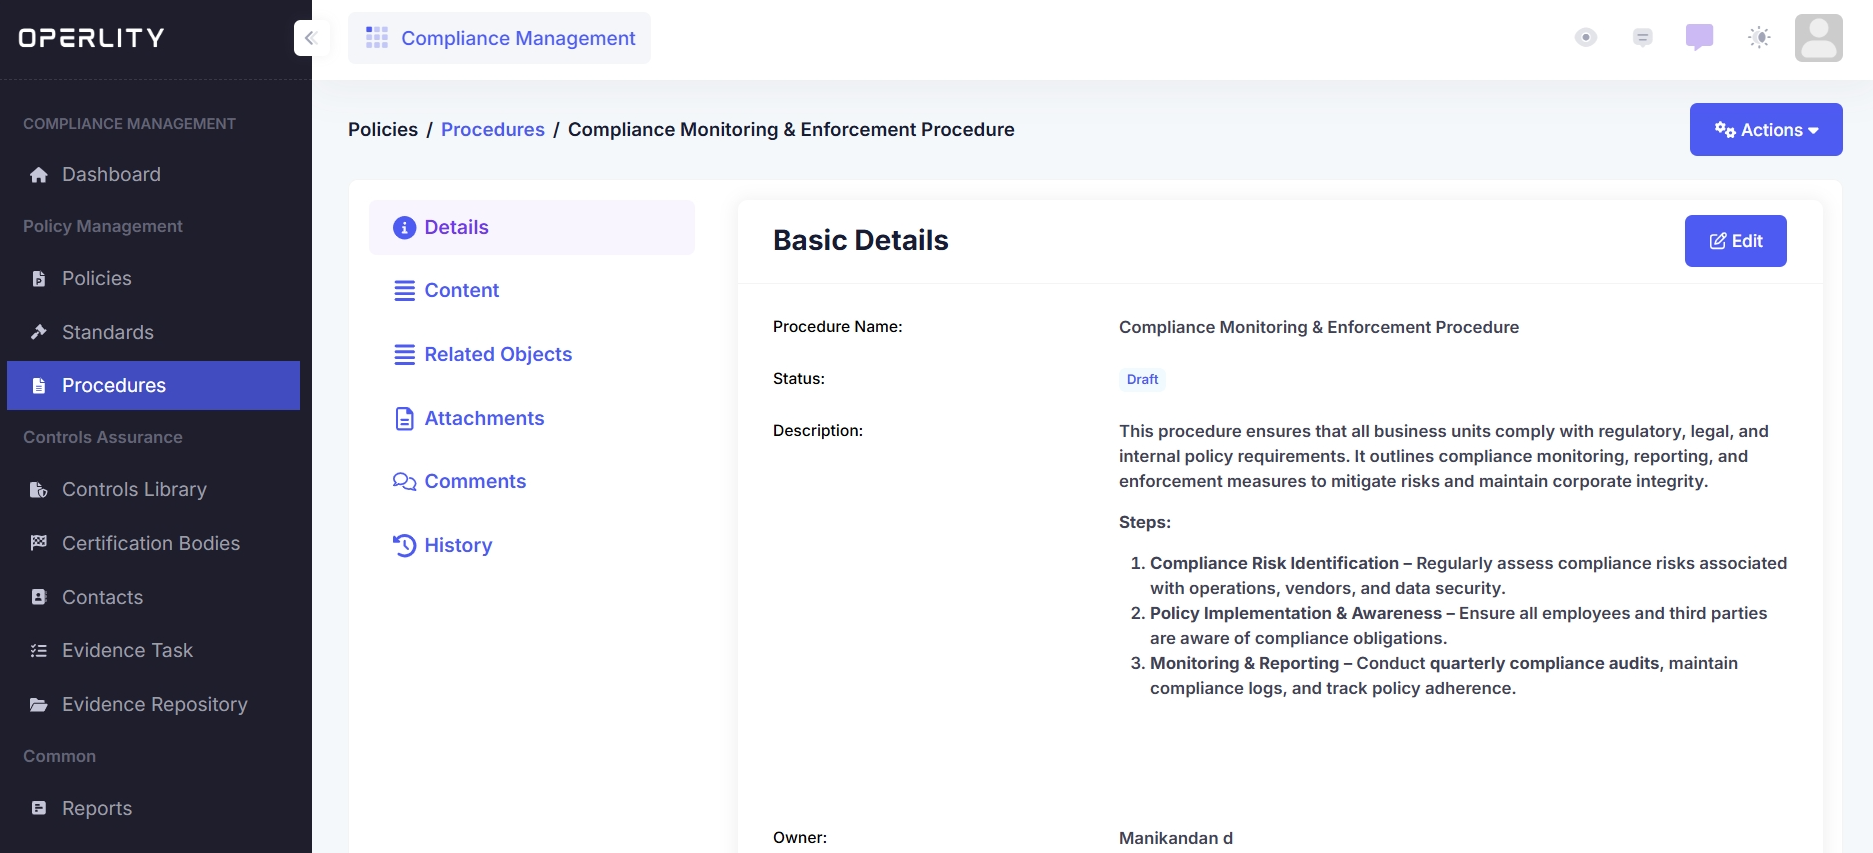Open Evidence Repository folder item
The height and width of the screenshot is (853, 1873).
[x=154, y=705]
